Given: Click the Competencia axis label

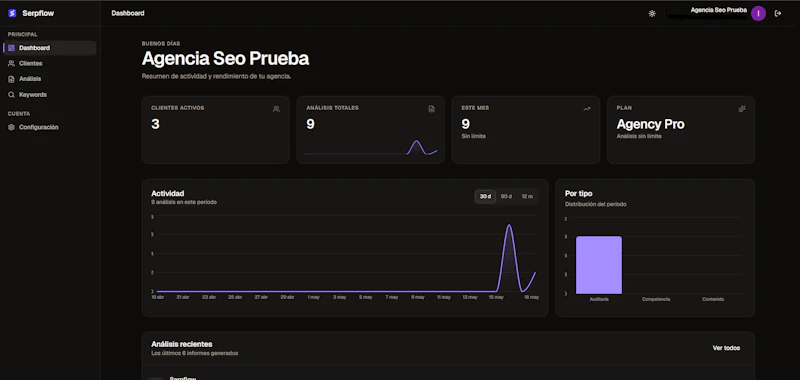Looking at the screenshot, I should 656,299.
